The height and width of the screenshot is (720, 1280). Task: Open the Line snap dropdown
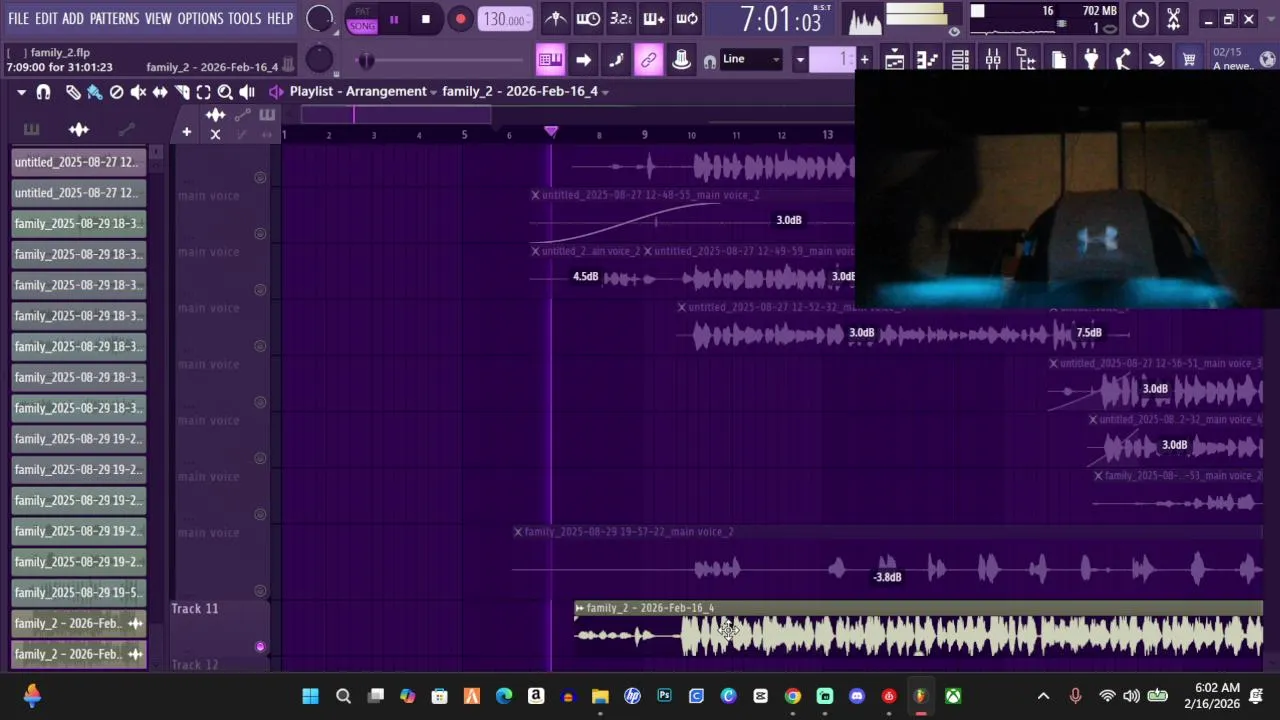click(751, 60)
